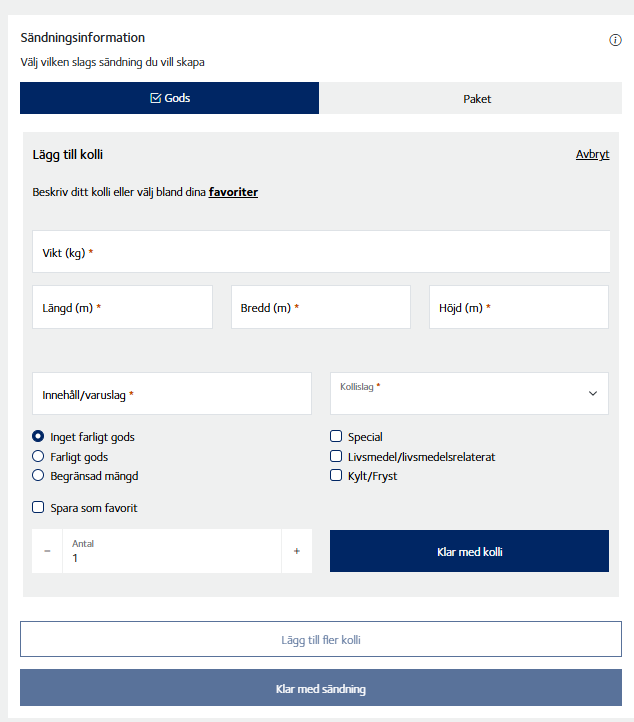The image size is (634, 722).
Task: Tick the Livsmedel/livsmedelsrelaterat checkbox
Action: (x=336, y=456)
